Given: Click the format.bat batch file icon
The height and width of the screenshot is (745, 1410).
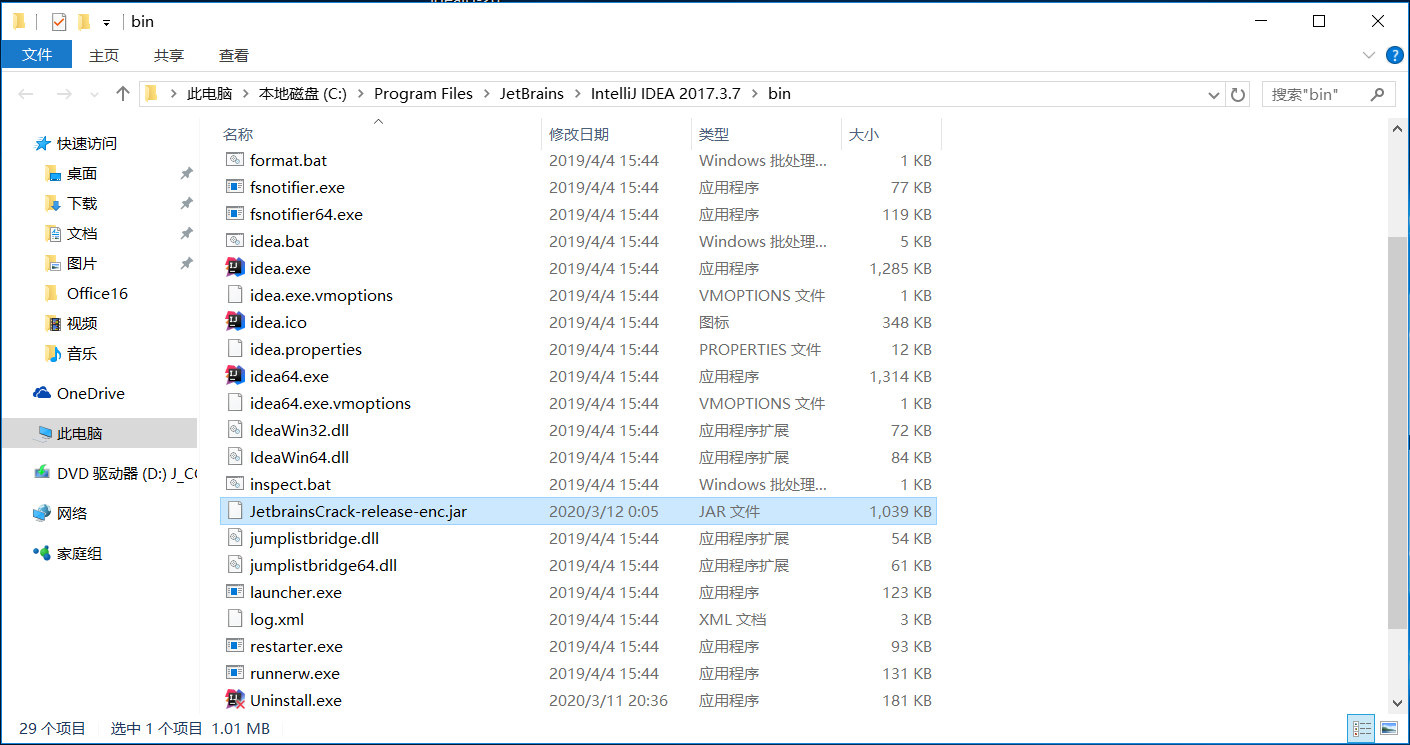Looking at the screenshot, I should click(x=235, y=160).
